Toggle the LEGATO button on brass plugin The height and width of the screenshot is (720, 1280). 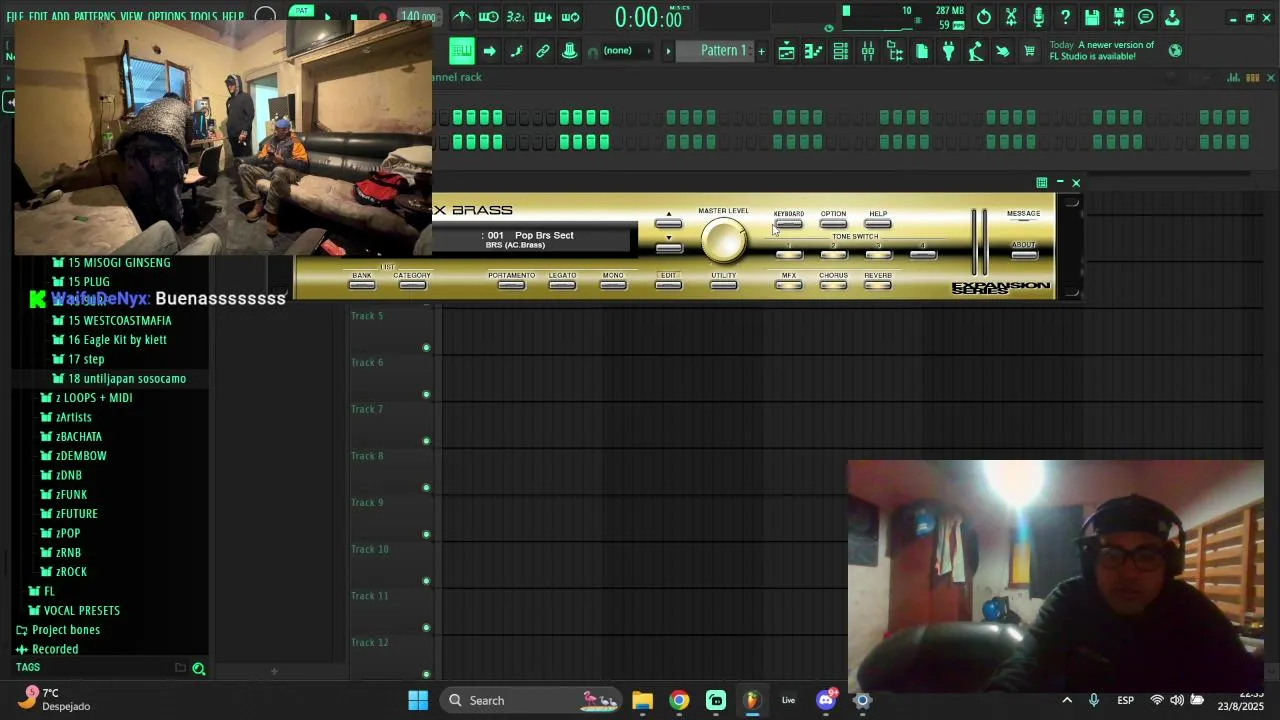coord(562,285)
